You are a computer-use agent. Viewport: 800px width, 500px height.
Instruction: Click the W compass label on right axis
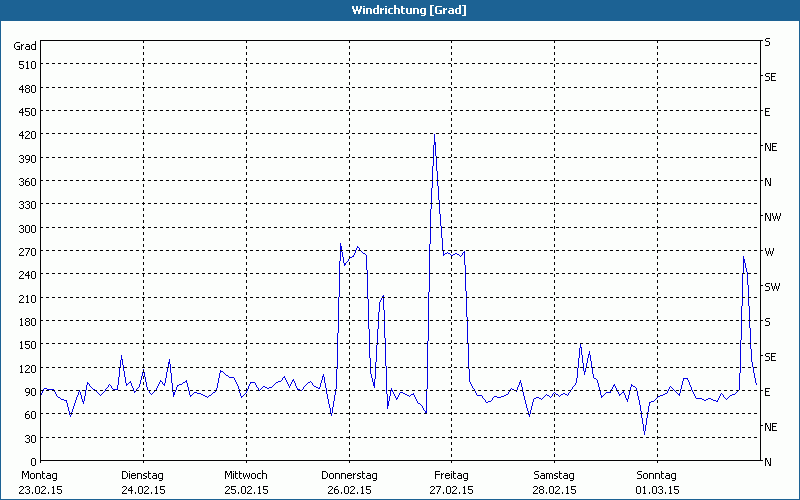(769, 252)
